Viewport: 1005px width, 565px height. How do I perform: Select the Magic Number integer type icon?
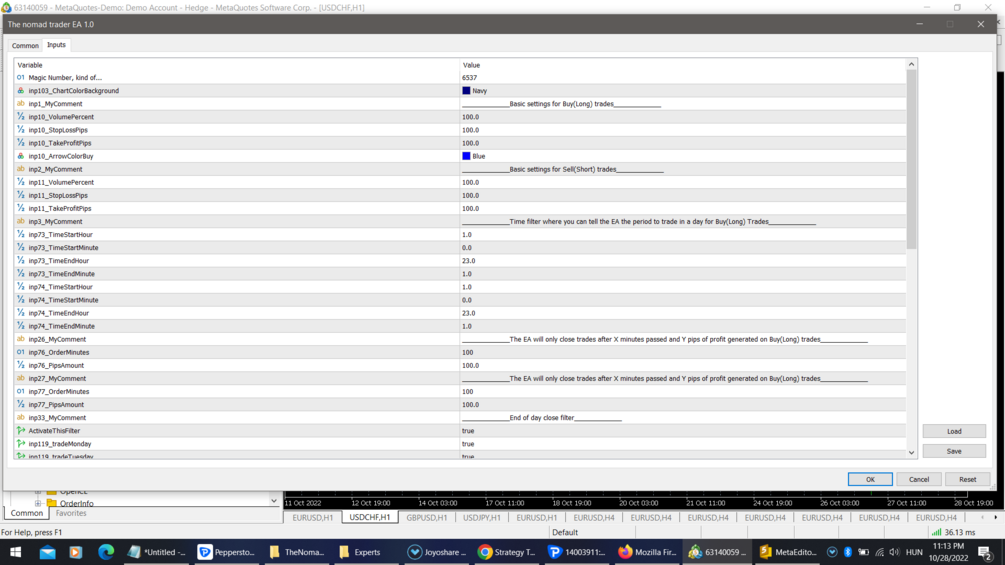point(21,78)
